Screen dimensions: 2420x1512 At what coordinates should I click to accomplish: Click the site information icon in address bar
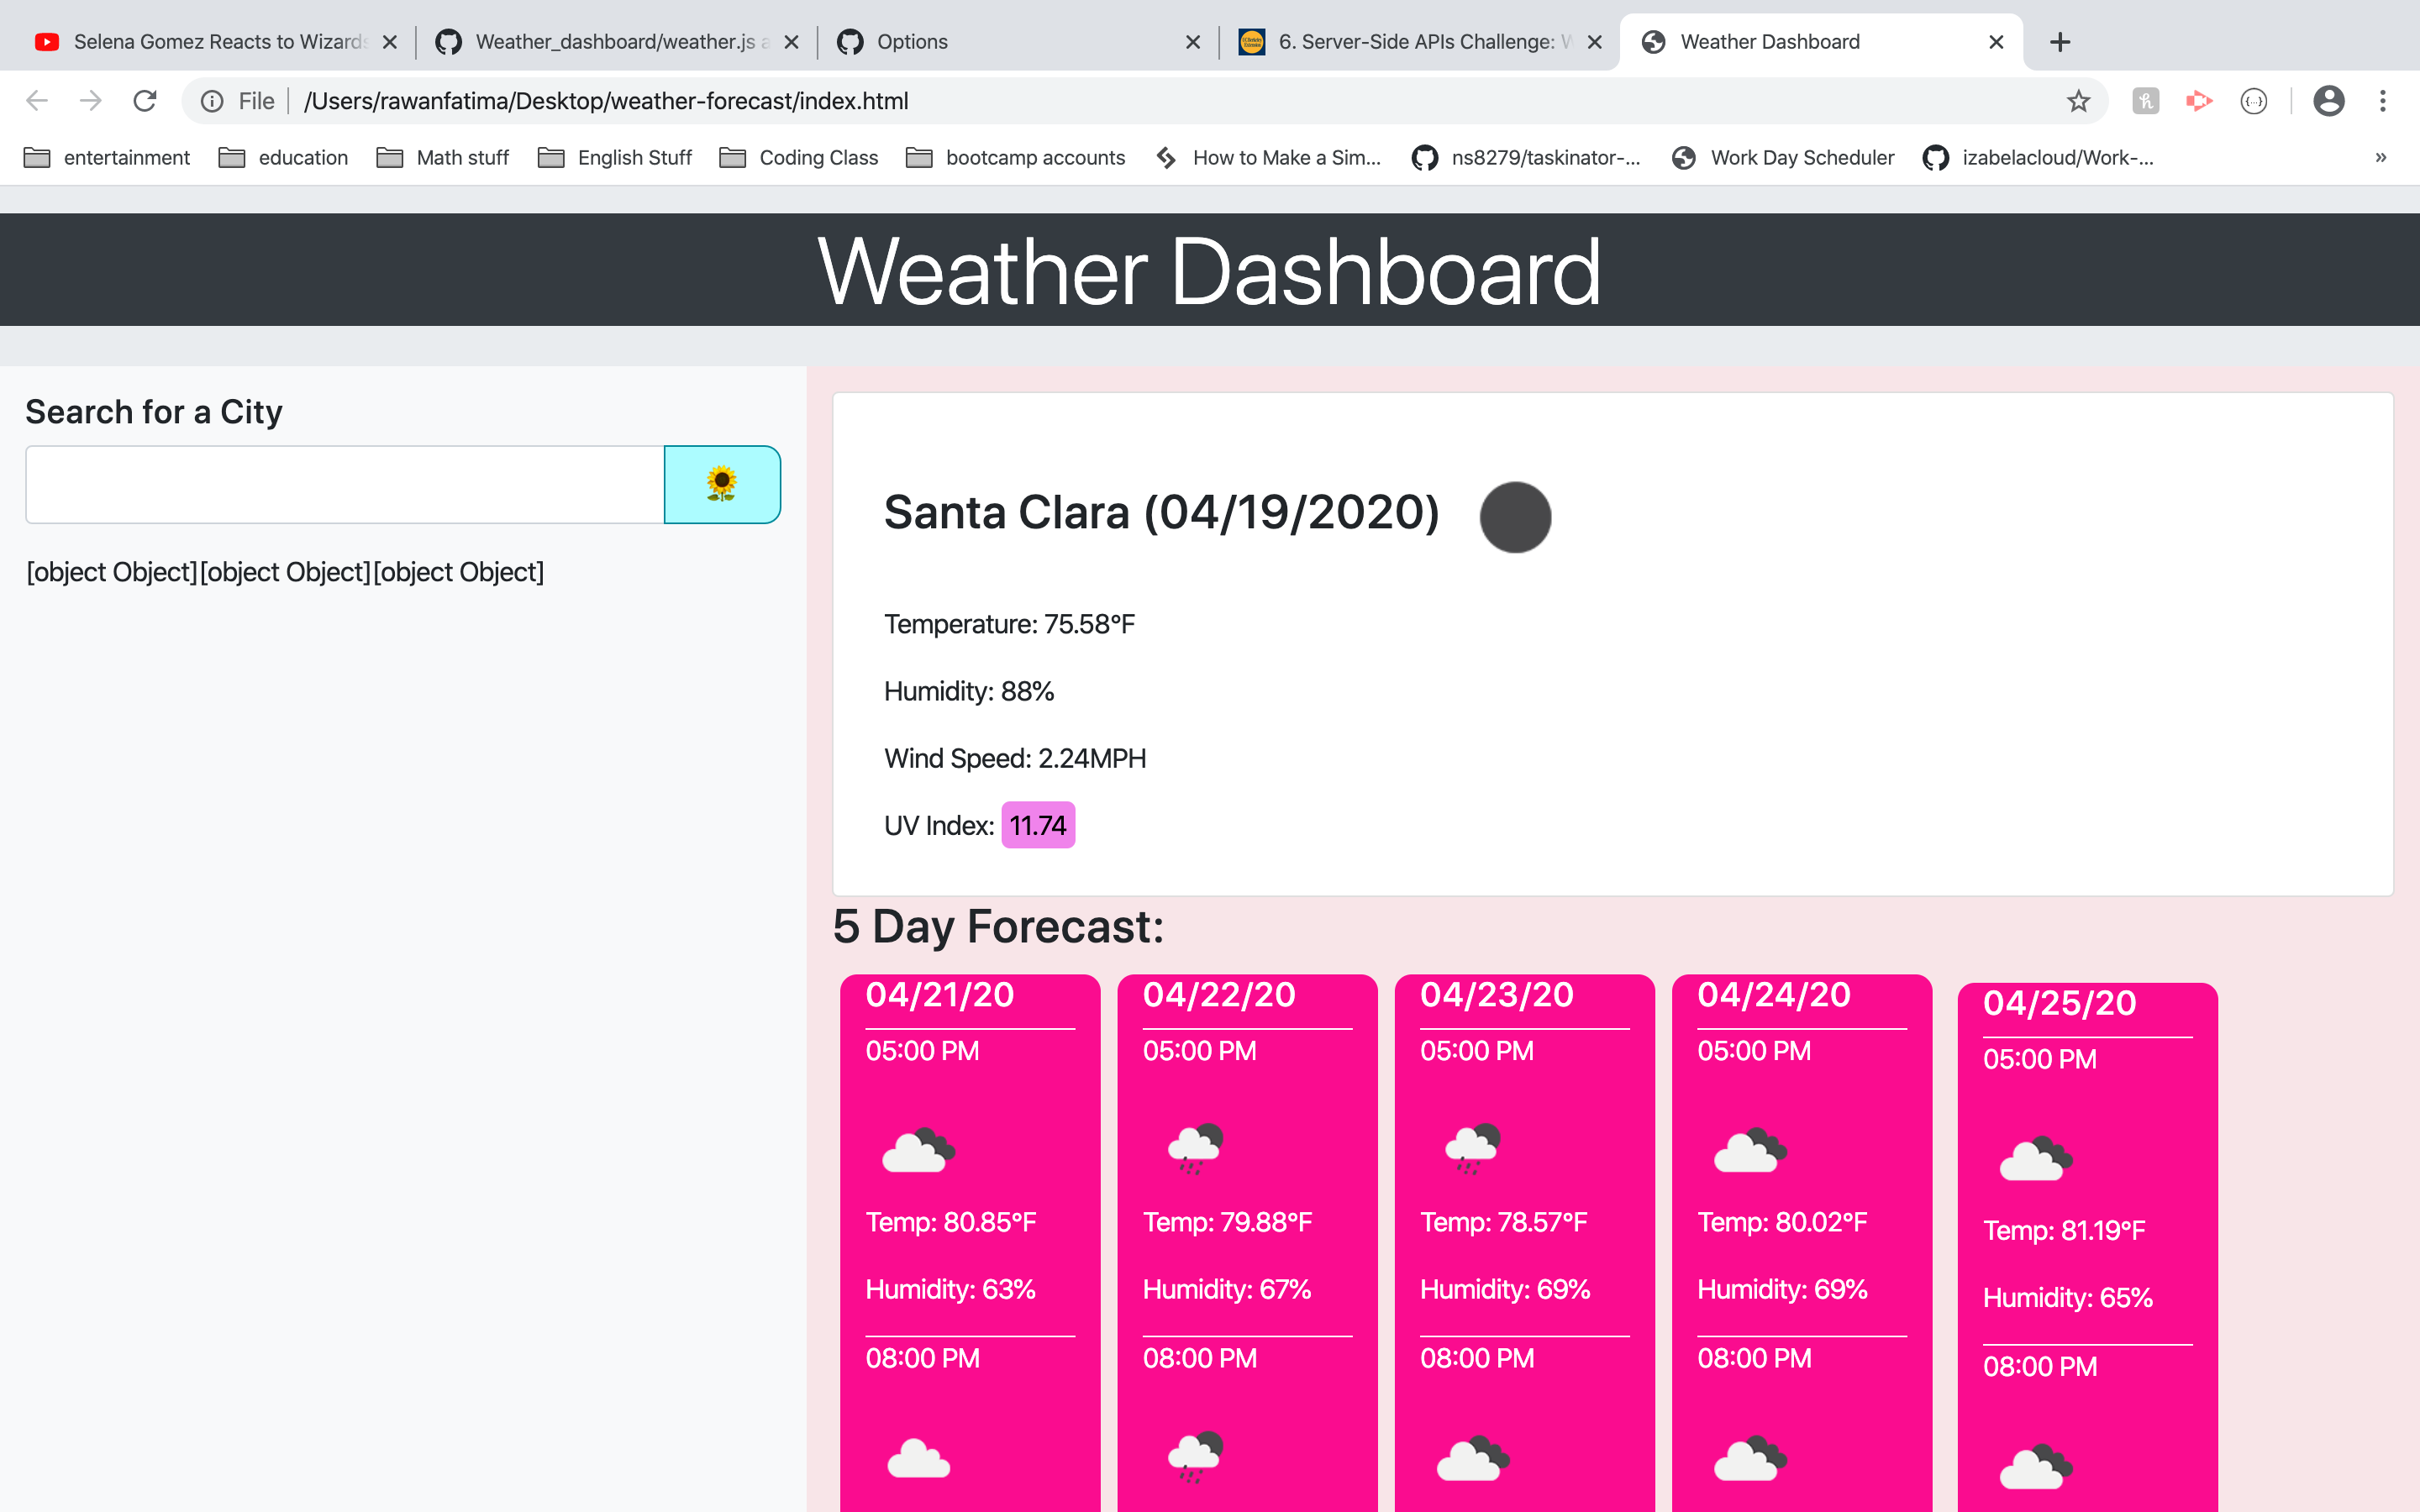213,100
